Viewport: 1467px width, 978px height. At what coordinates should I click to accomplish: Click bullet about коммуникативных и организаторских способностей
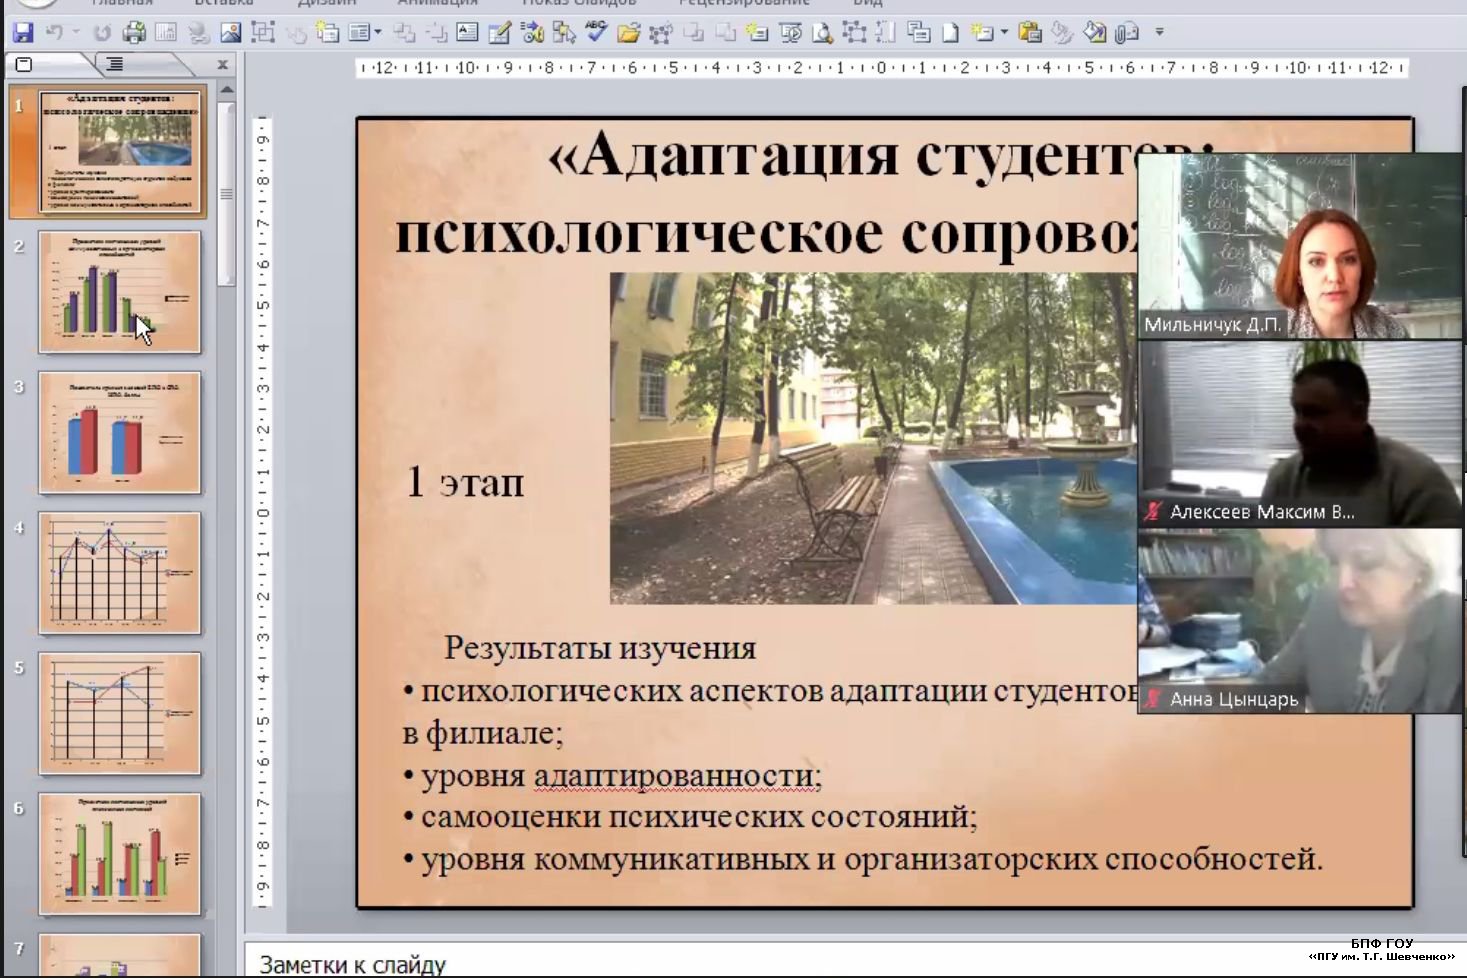(863, 859)
